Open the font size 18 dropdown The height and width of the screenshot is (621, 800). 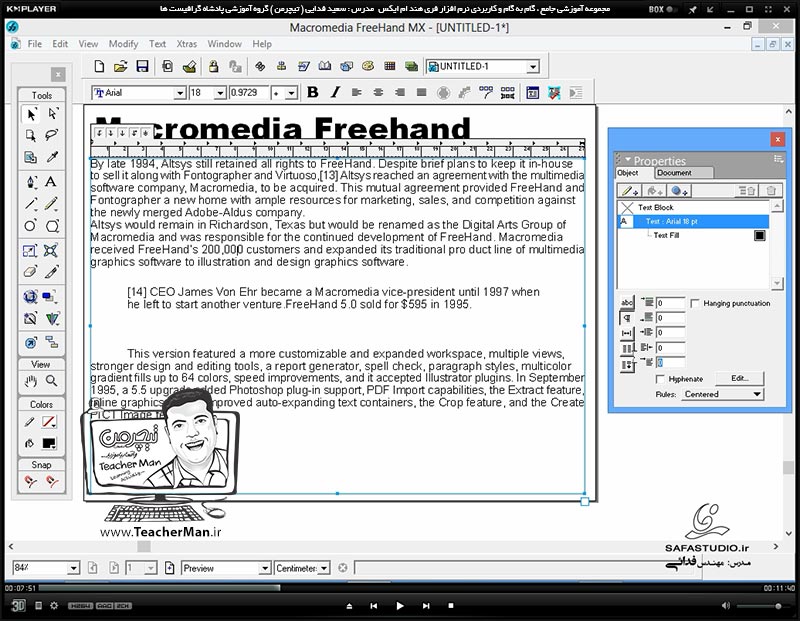(220, 93)
